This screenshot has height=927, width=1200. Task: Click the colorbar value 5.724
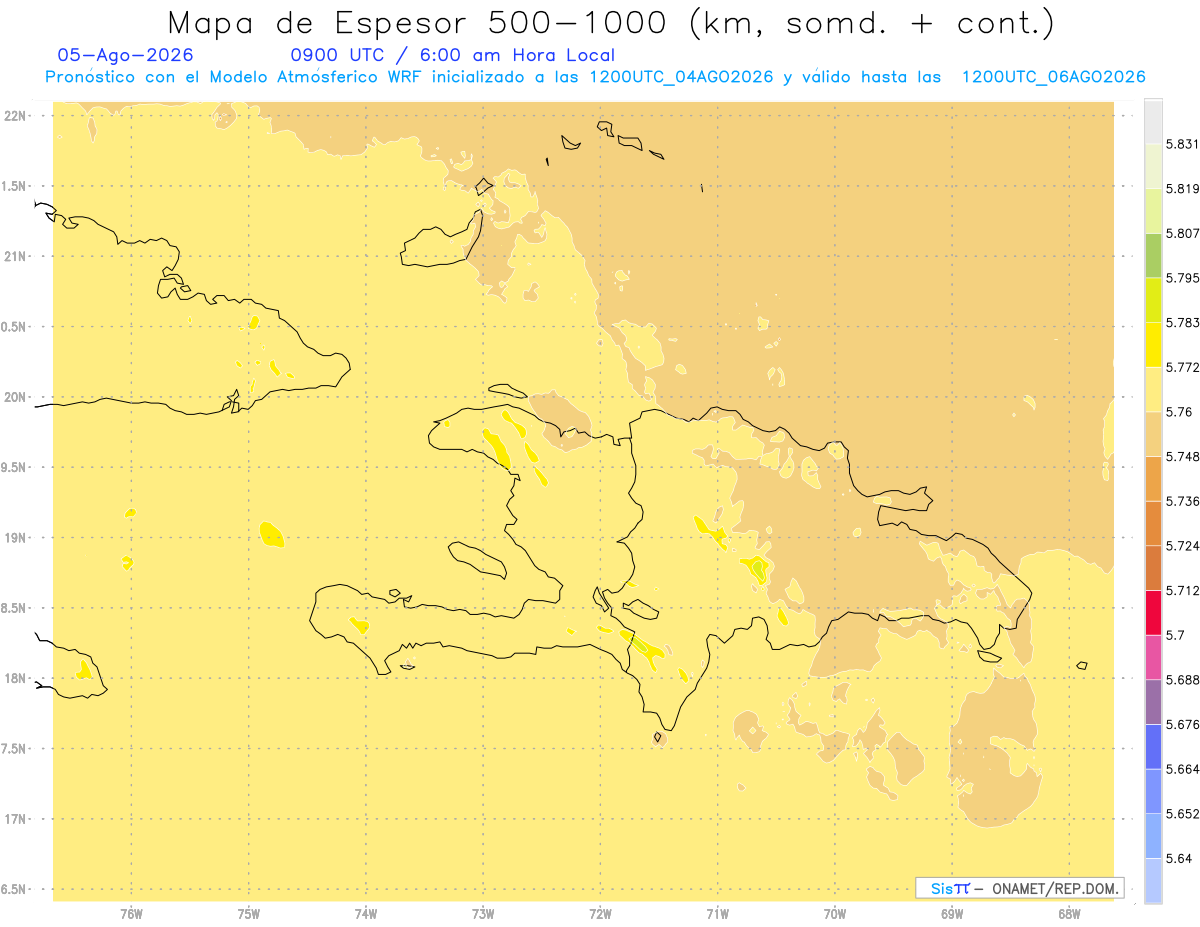(1183, 545)
